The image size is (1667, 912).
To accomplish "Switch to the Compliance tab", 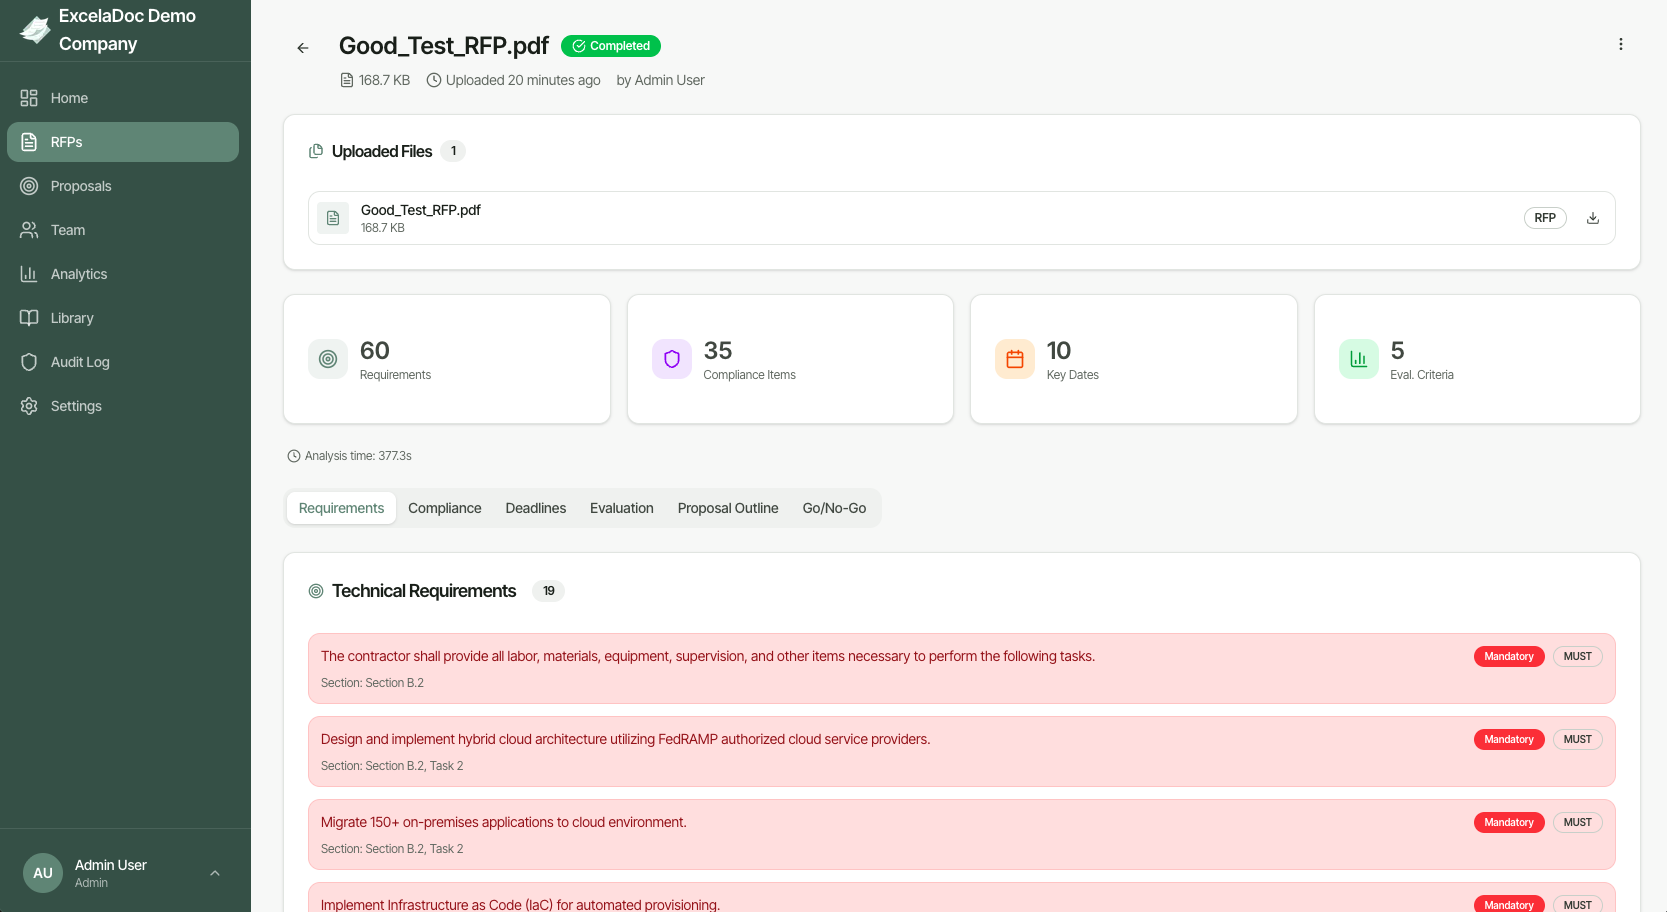I will click(x=445, y=508).
